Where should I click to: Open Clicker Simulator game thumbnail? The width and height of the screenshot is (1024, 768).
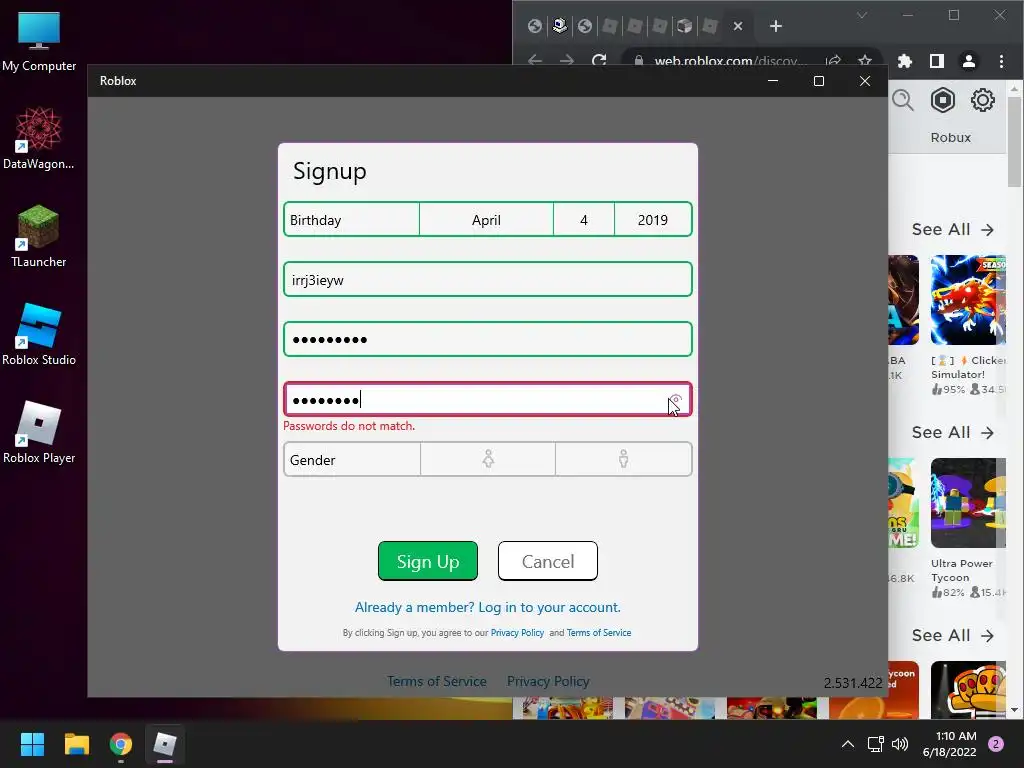[968, 300]
